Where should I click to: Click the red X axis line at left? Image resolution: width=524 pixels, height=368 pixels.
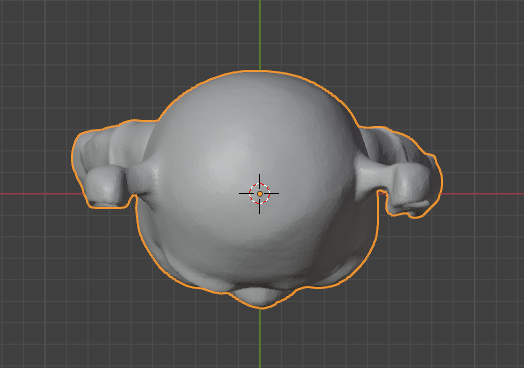click(x=41, y=194)
